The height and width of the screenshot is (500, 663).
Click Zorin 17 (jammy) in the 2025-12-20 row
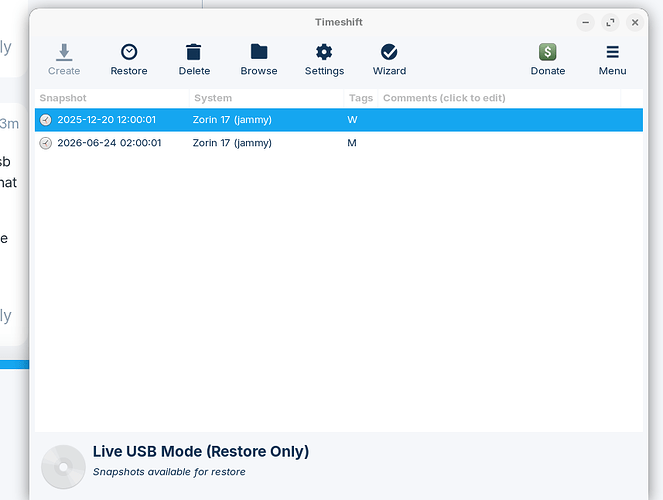coord(232,120)
